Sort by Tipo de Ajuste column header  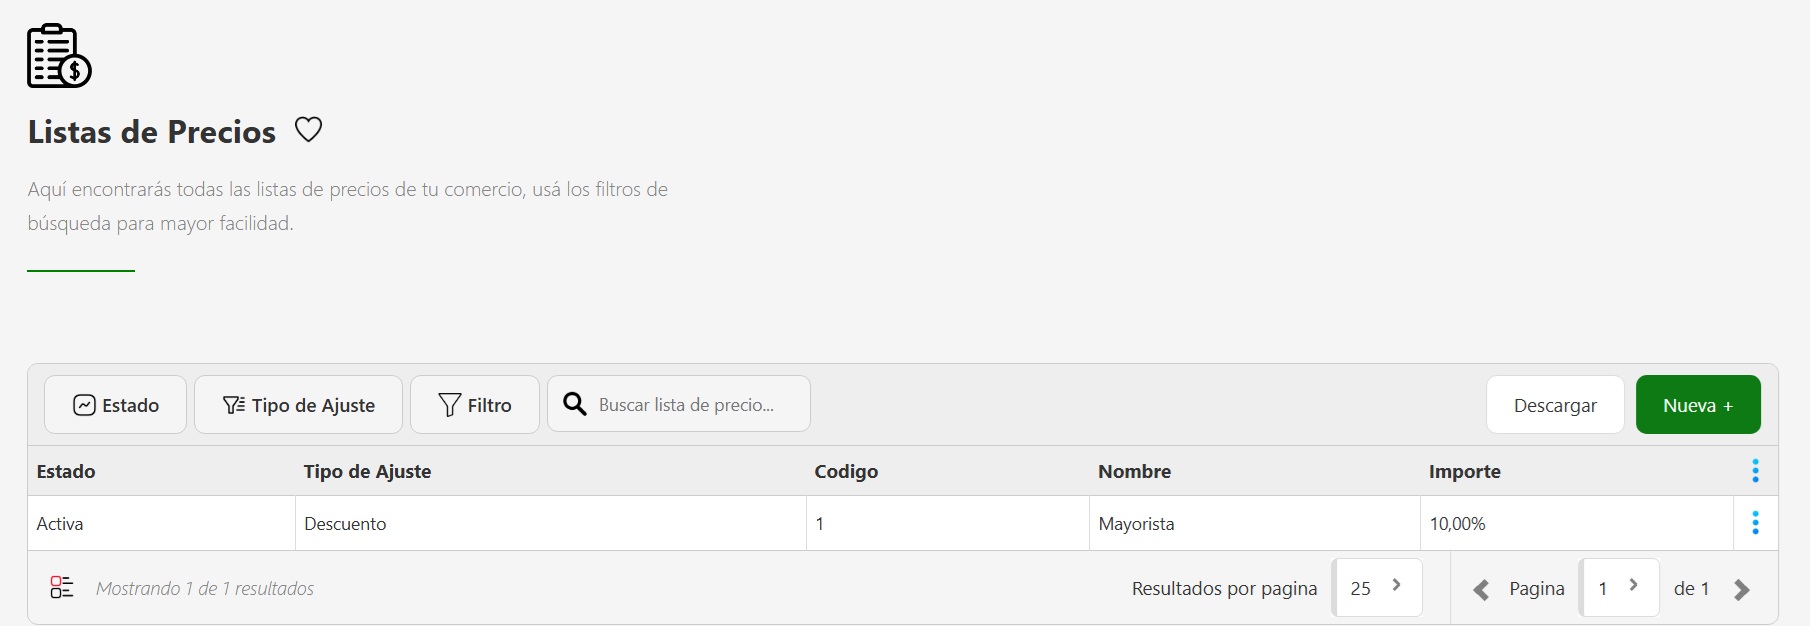[367, 471]
